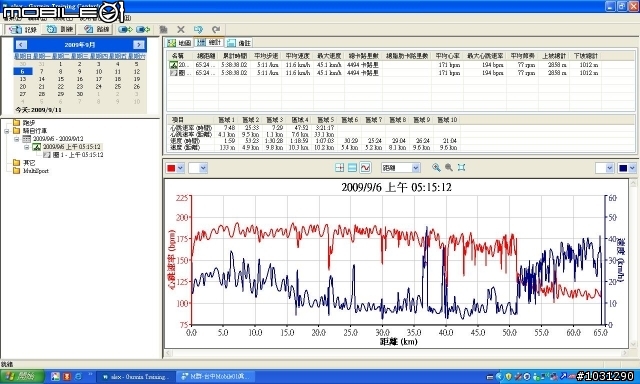The width and height of the screenshot is (640, 384).
Task: Toggle the crosshair grid chart button
Action: point(339,168)
